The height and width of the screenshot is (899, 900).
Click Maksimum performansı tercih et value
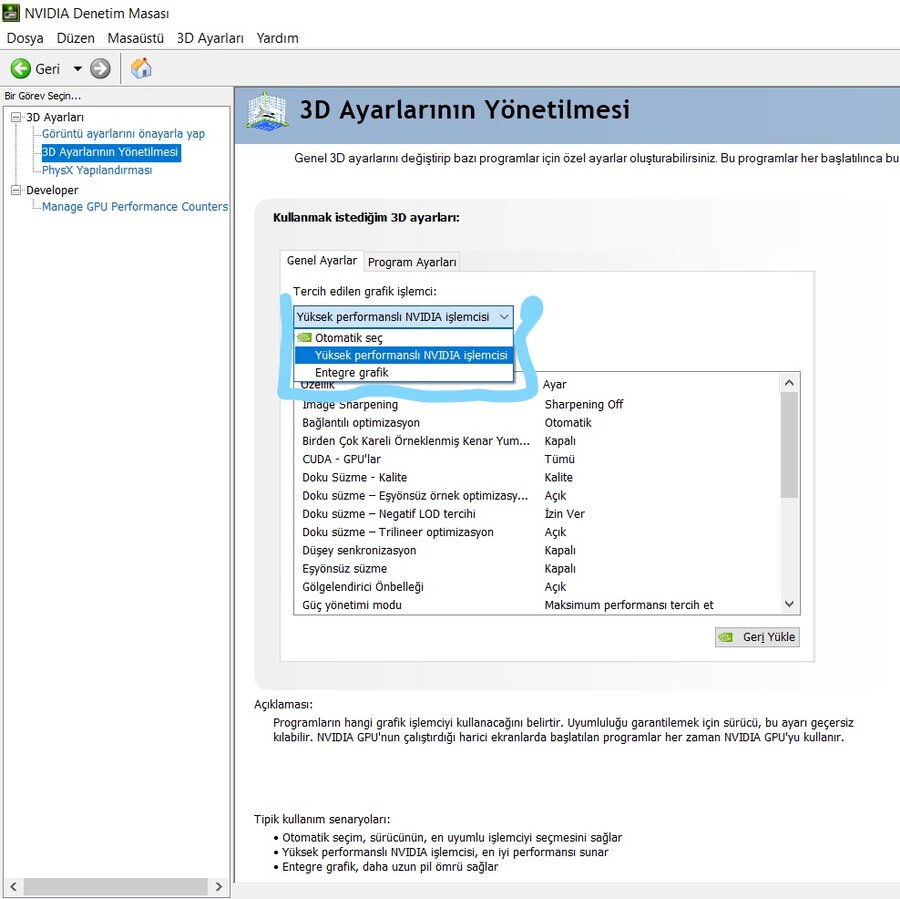[x=629, y=605]
